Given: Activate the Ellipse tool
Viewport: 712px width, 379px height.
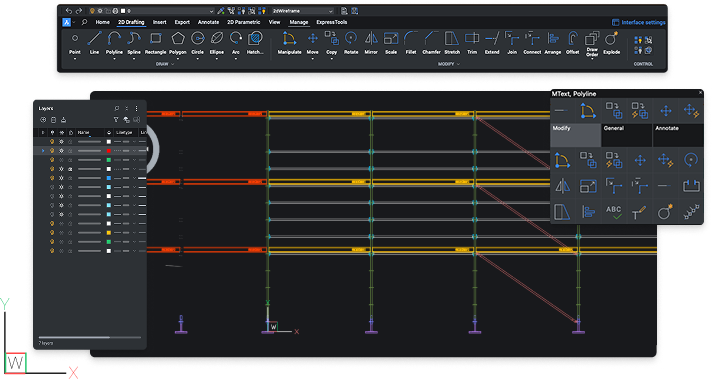Looking at the screenshot, I should [x=217, y=43].
